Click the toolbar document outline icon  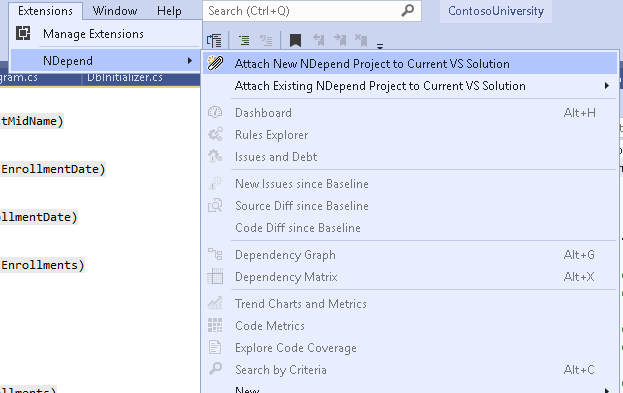[x=214, y=40]
